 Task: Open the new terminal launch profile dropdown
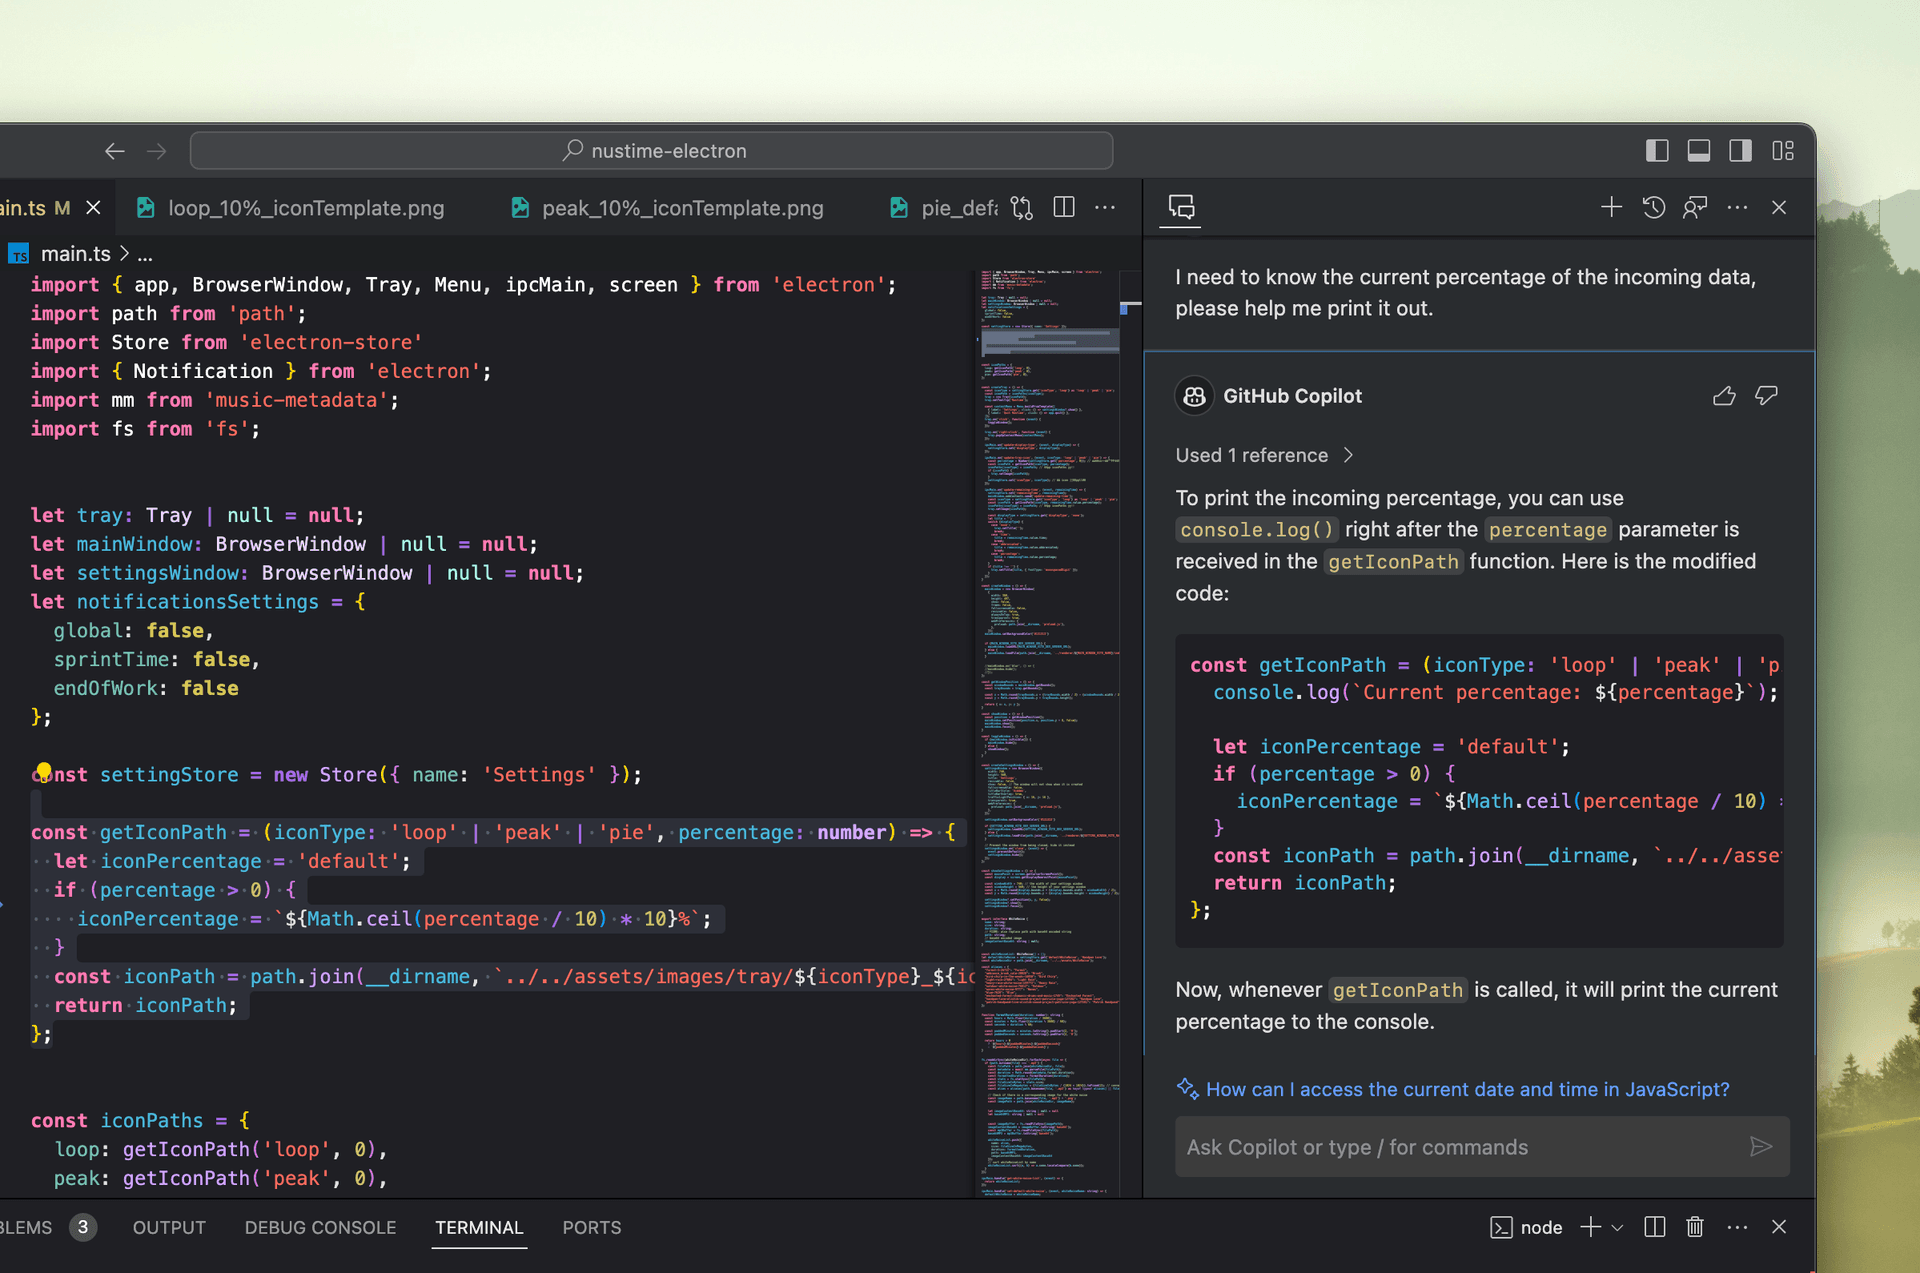(x=1618, y=1227)
